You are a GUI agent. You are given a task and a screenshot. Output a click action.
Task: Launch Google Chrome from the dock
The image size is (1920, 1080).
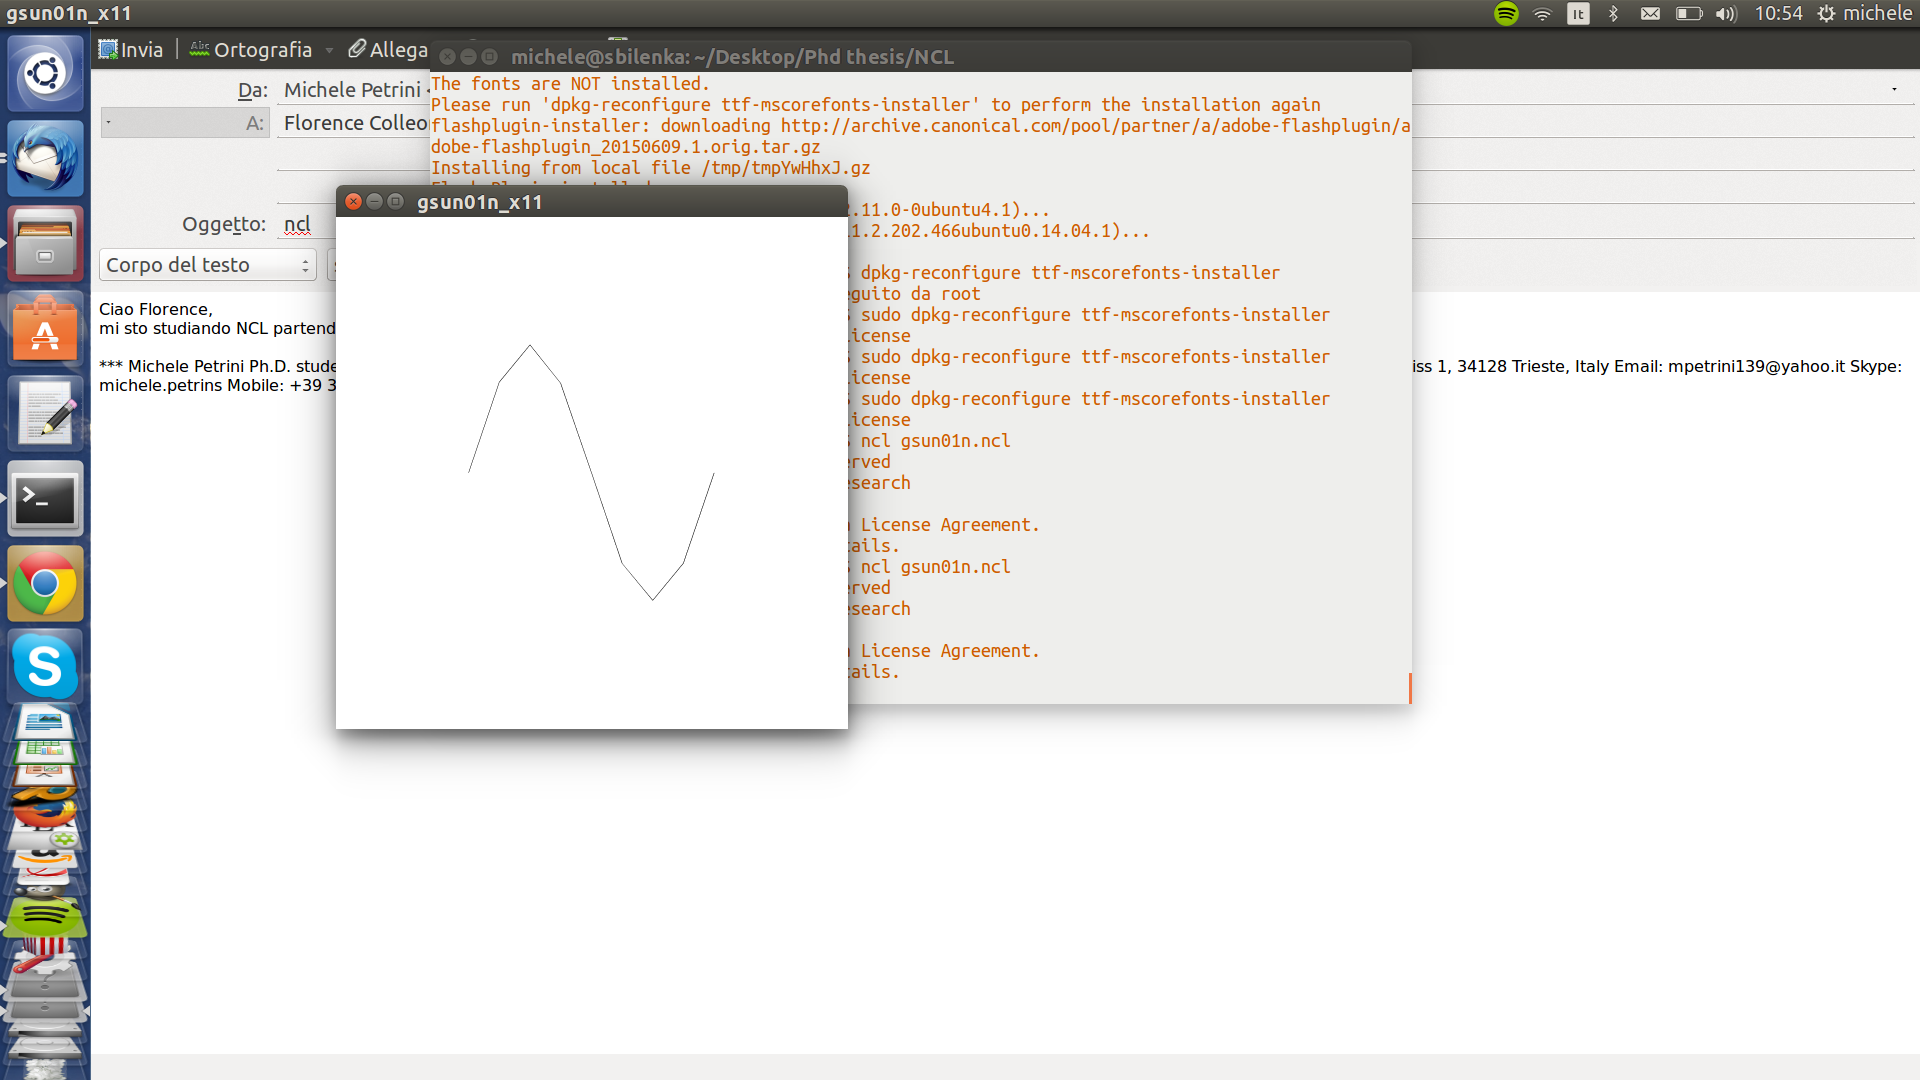click(x=45, y=583)
